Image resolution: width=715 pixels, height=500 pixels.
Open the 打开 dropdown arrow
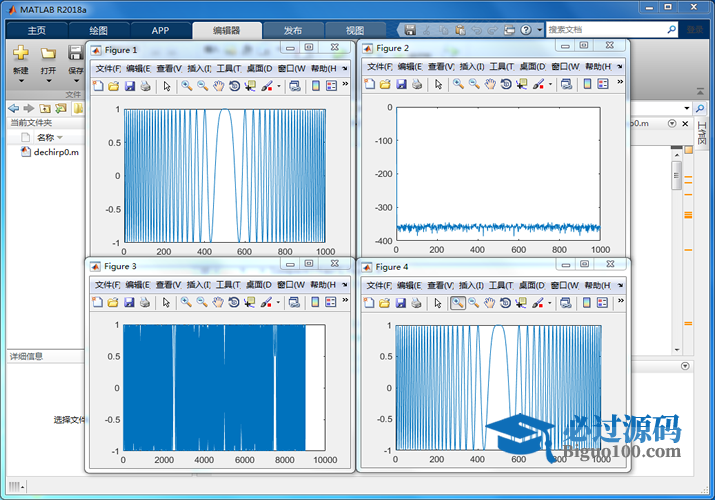click(49, 81)
